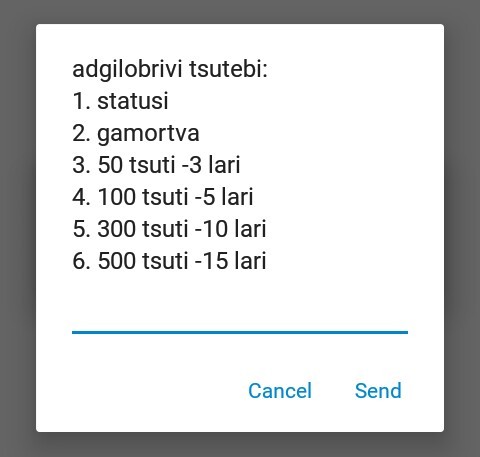Click the Send button
This screenshot has width=480, height=457.
click(378, 390)
